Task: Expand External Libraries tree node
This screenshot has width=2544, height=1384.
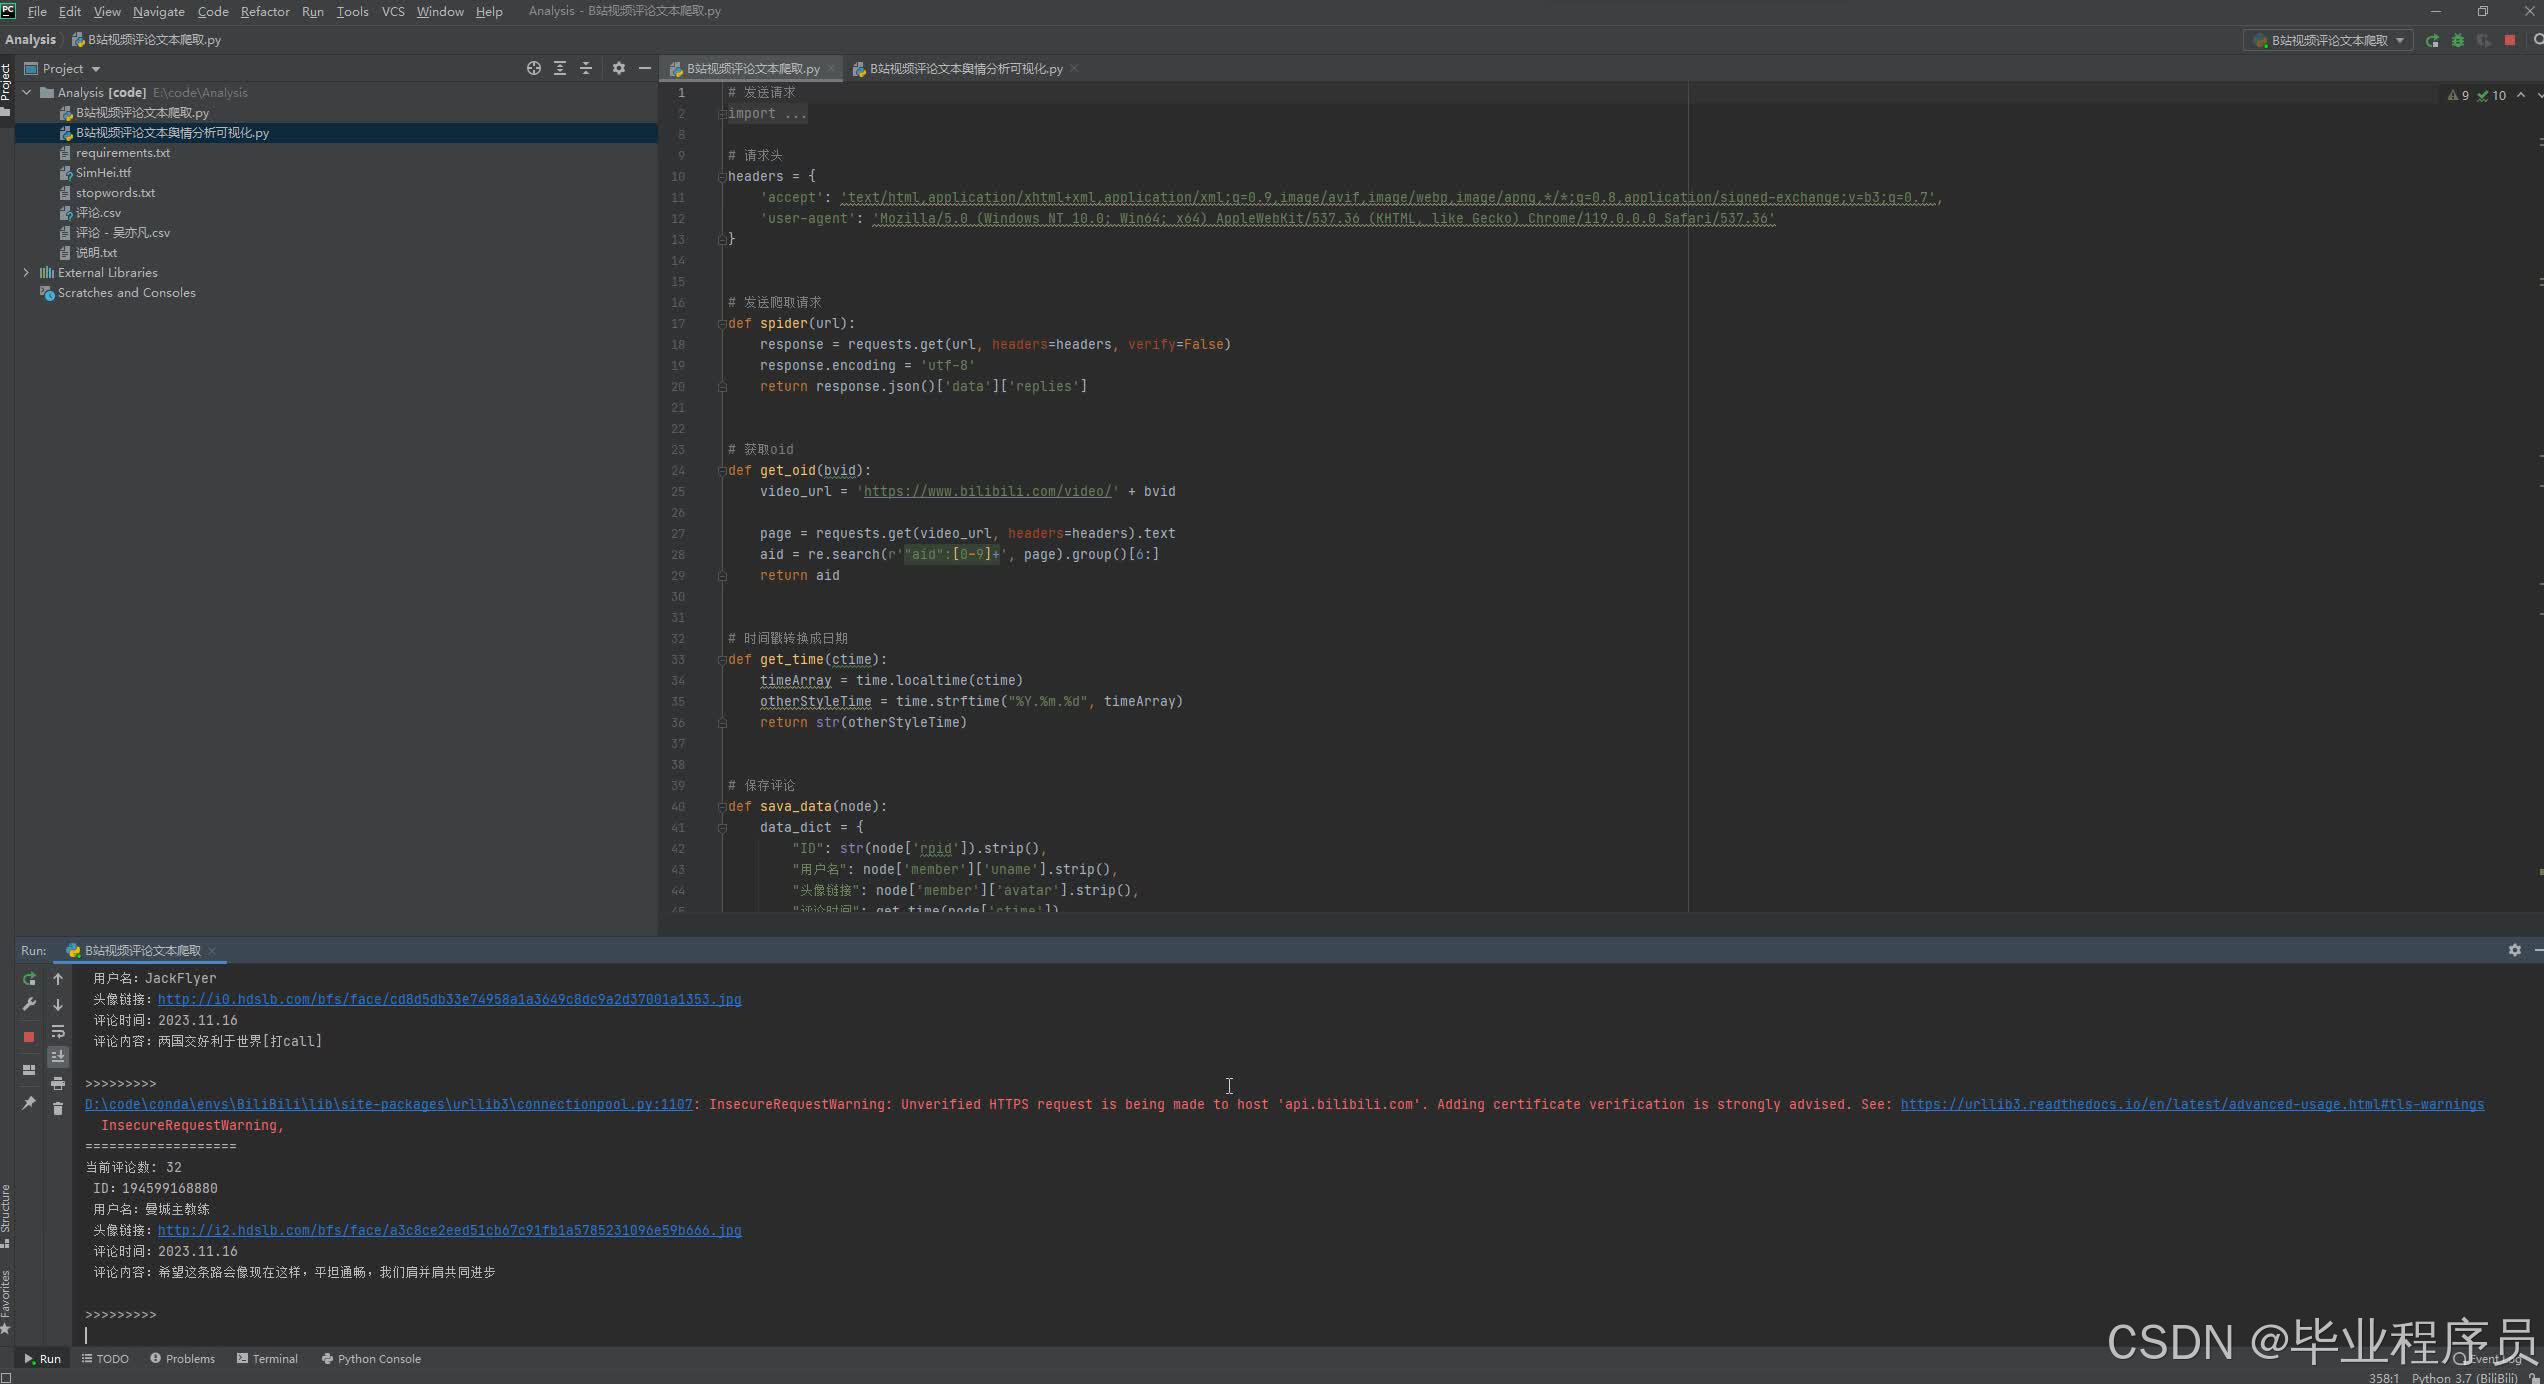Action: point(26,273)
